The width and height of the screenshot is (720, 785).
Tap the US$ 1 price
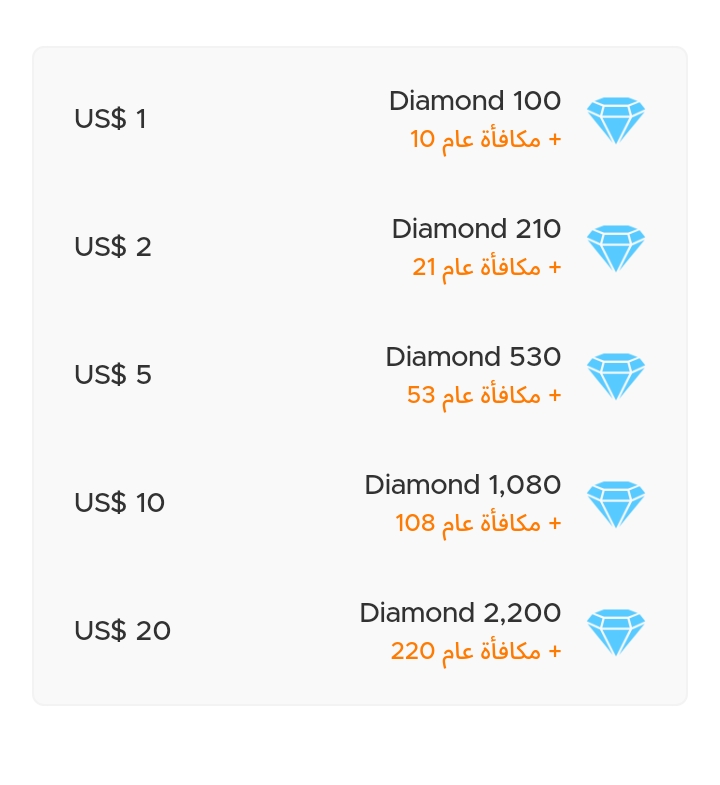110,119
